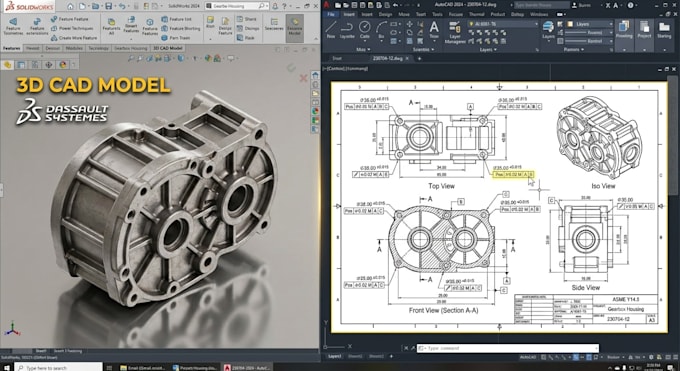Viewport: 680px width, 371px height.
Task: Click the AutoCAD Move arrows icon
Action: pos(409,24)
